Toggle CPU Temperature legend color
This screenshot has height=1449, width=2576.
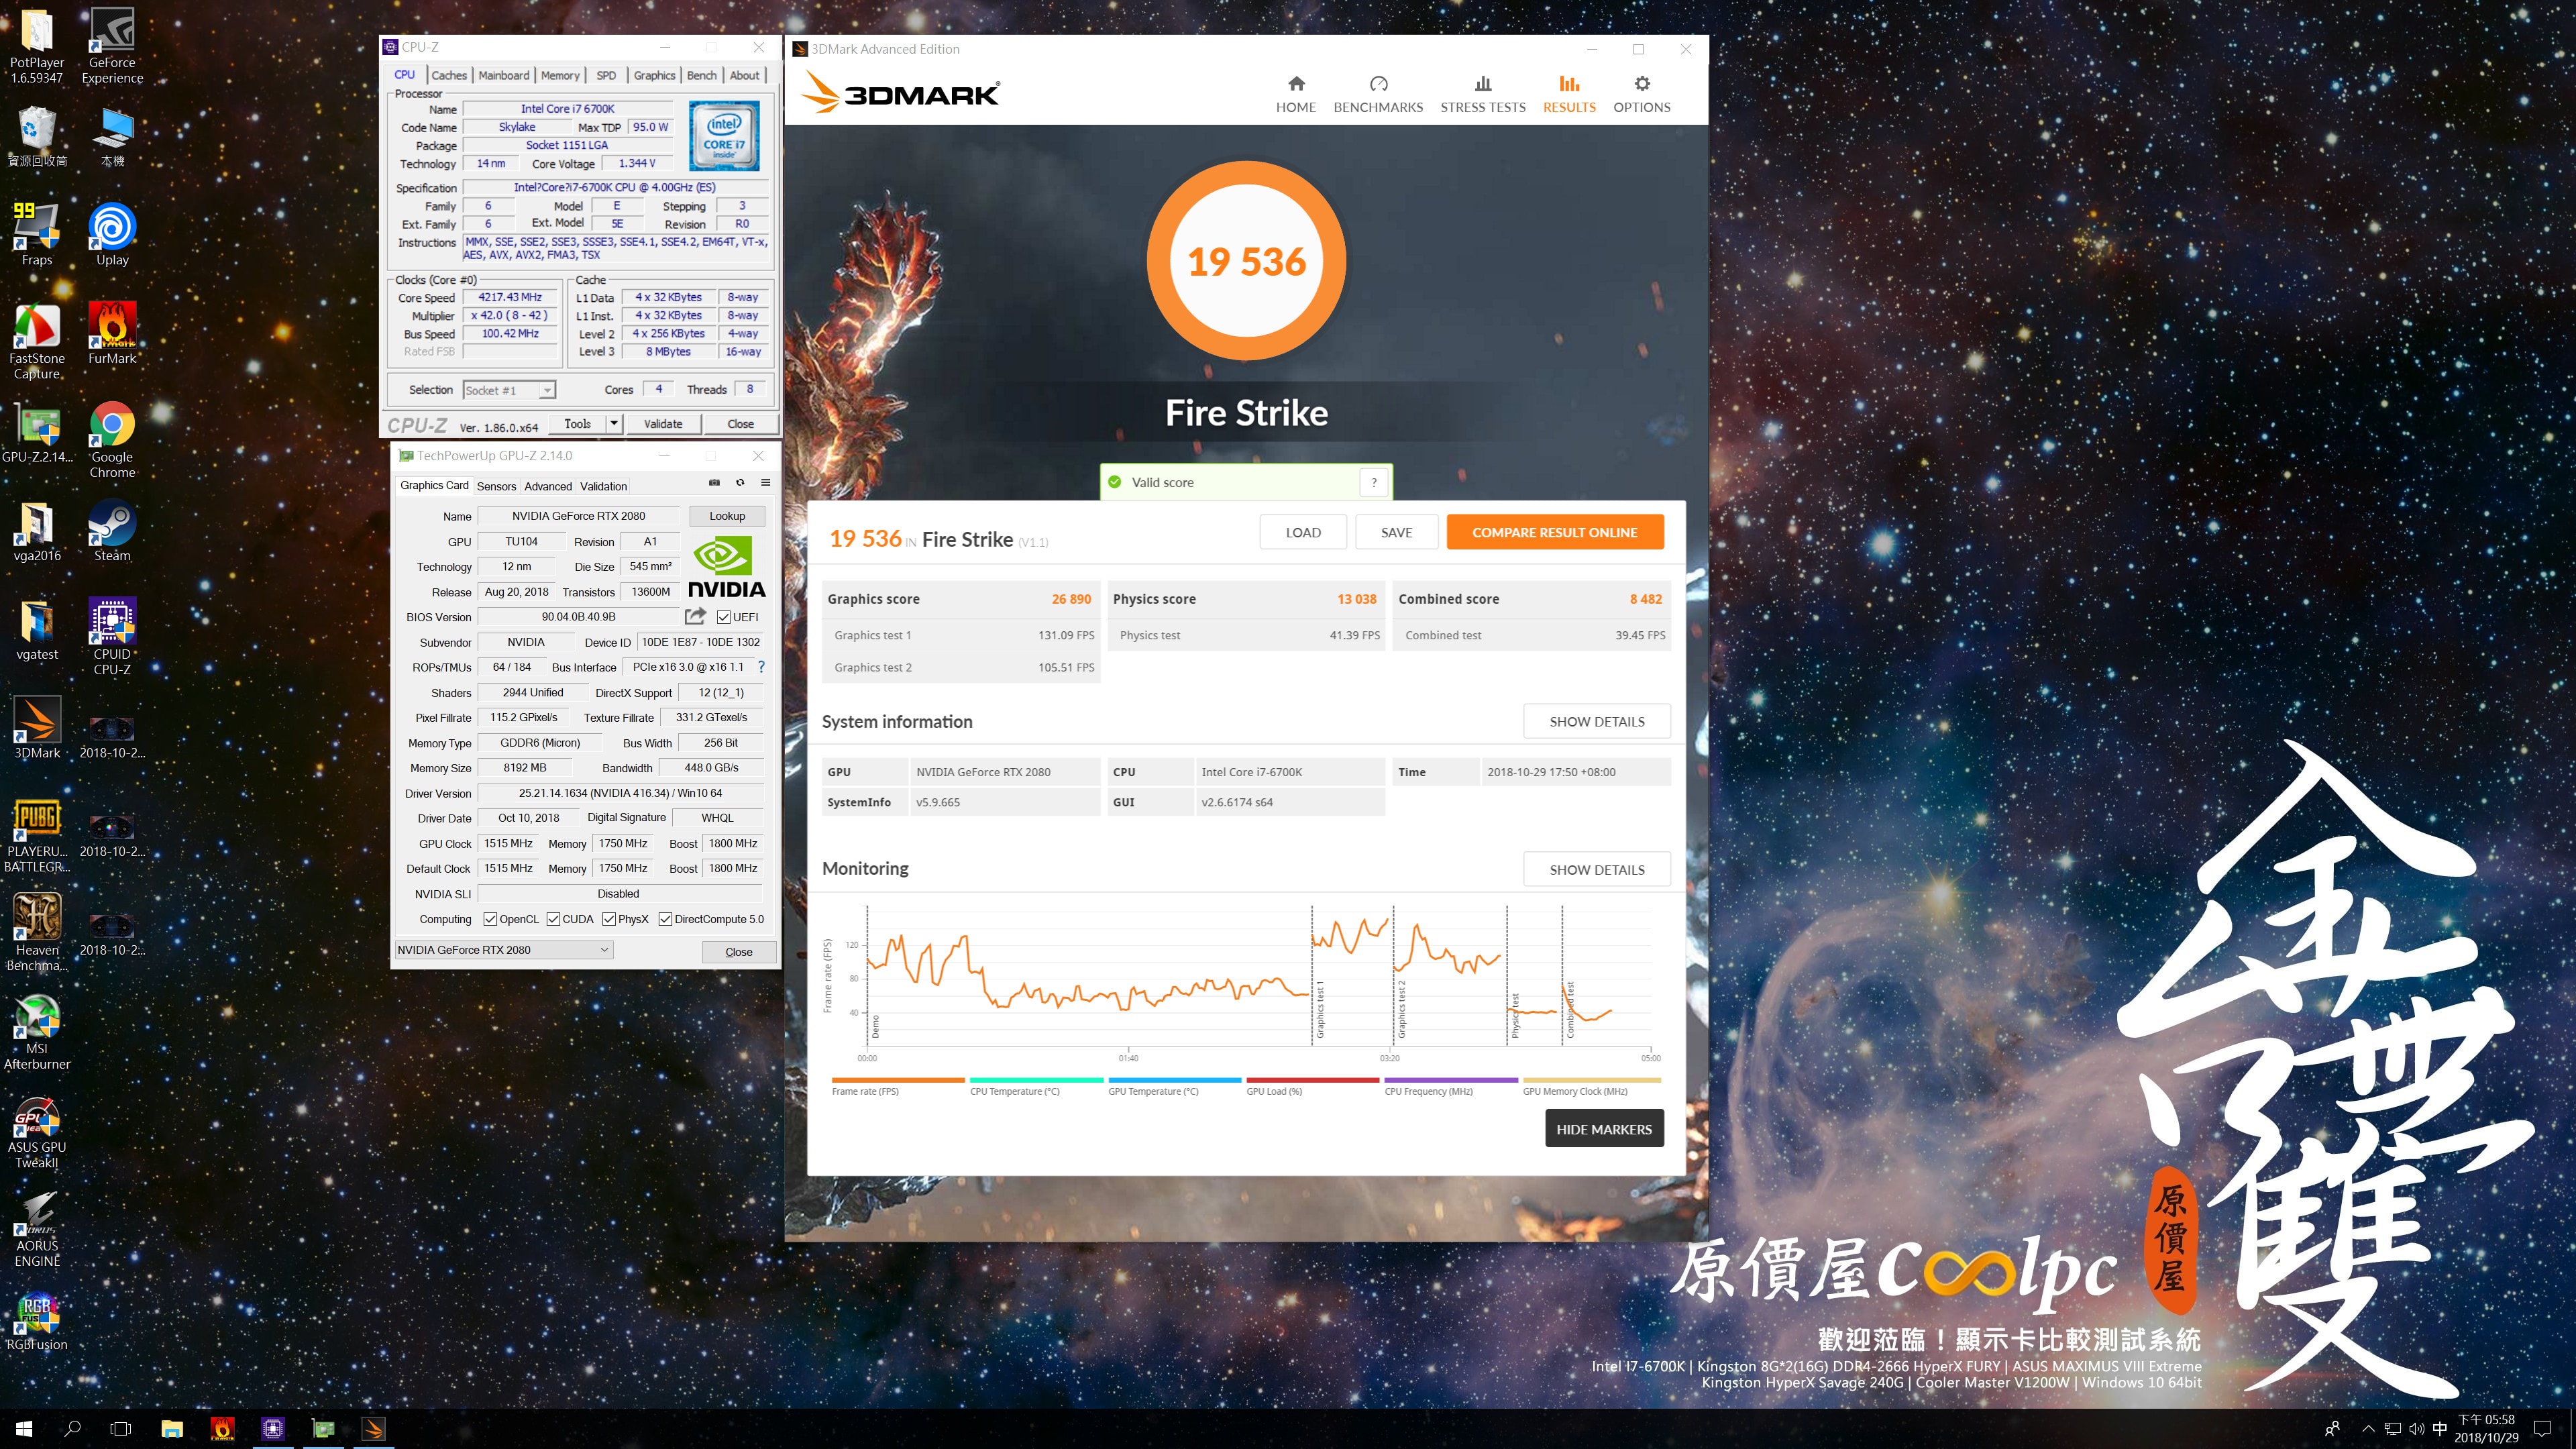(x=1036, y=1080)
